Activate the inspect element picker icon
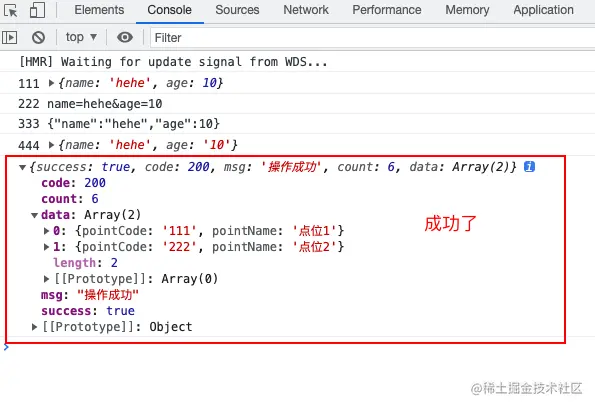Viewport: 595px width, 408px height. click(11, 10)
